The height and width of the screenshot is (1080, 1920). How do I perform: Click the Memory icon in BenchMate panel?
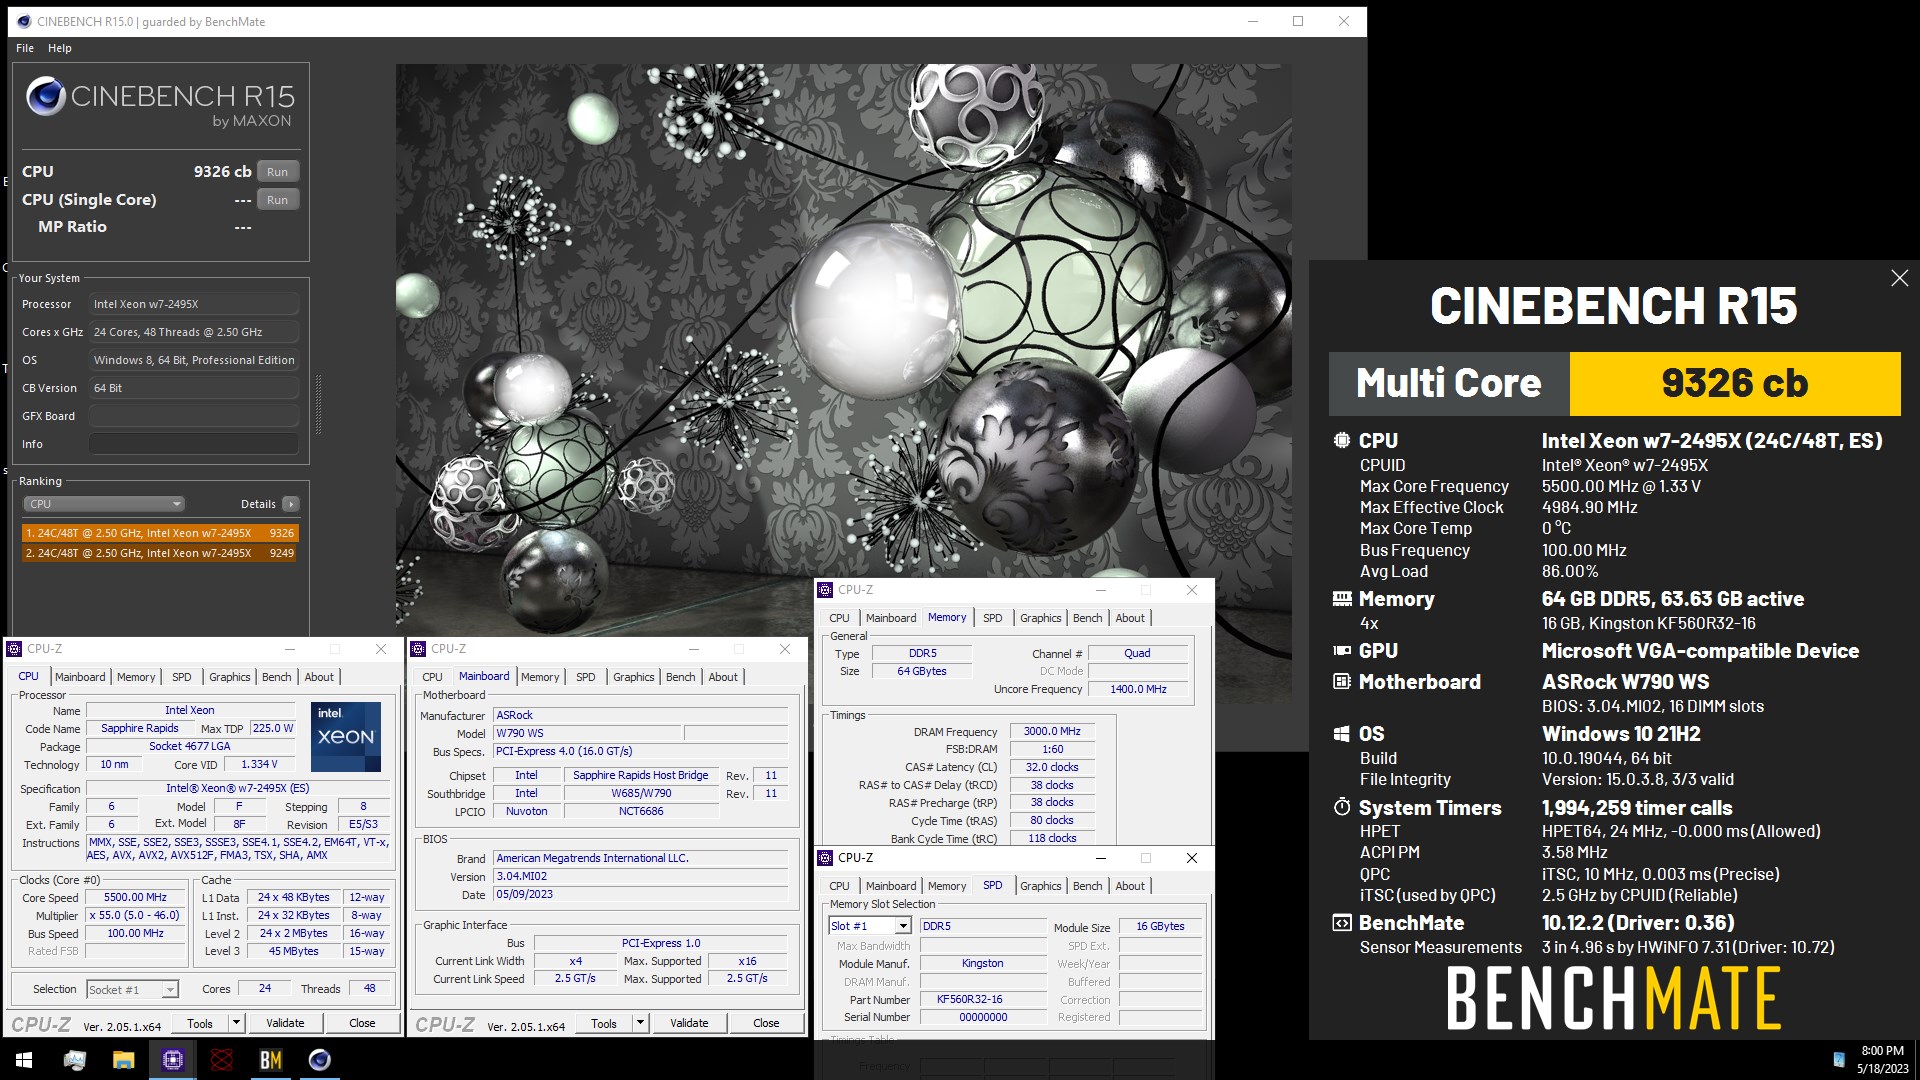click(x=1342, y=598)
